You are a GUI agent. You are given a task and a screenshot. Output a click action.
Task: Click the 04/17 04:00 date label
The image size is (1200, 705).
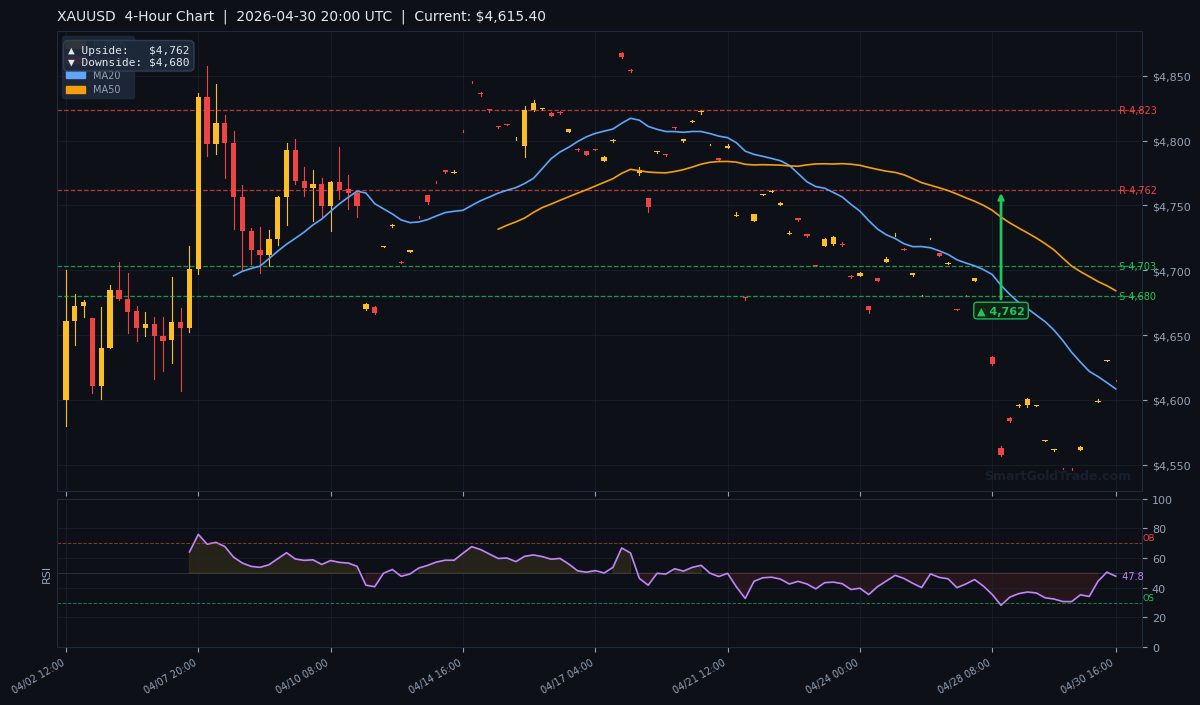(x=569, y=676)
